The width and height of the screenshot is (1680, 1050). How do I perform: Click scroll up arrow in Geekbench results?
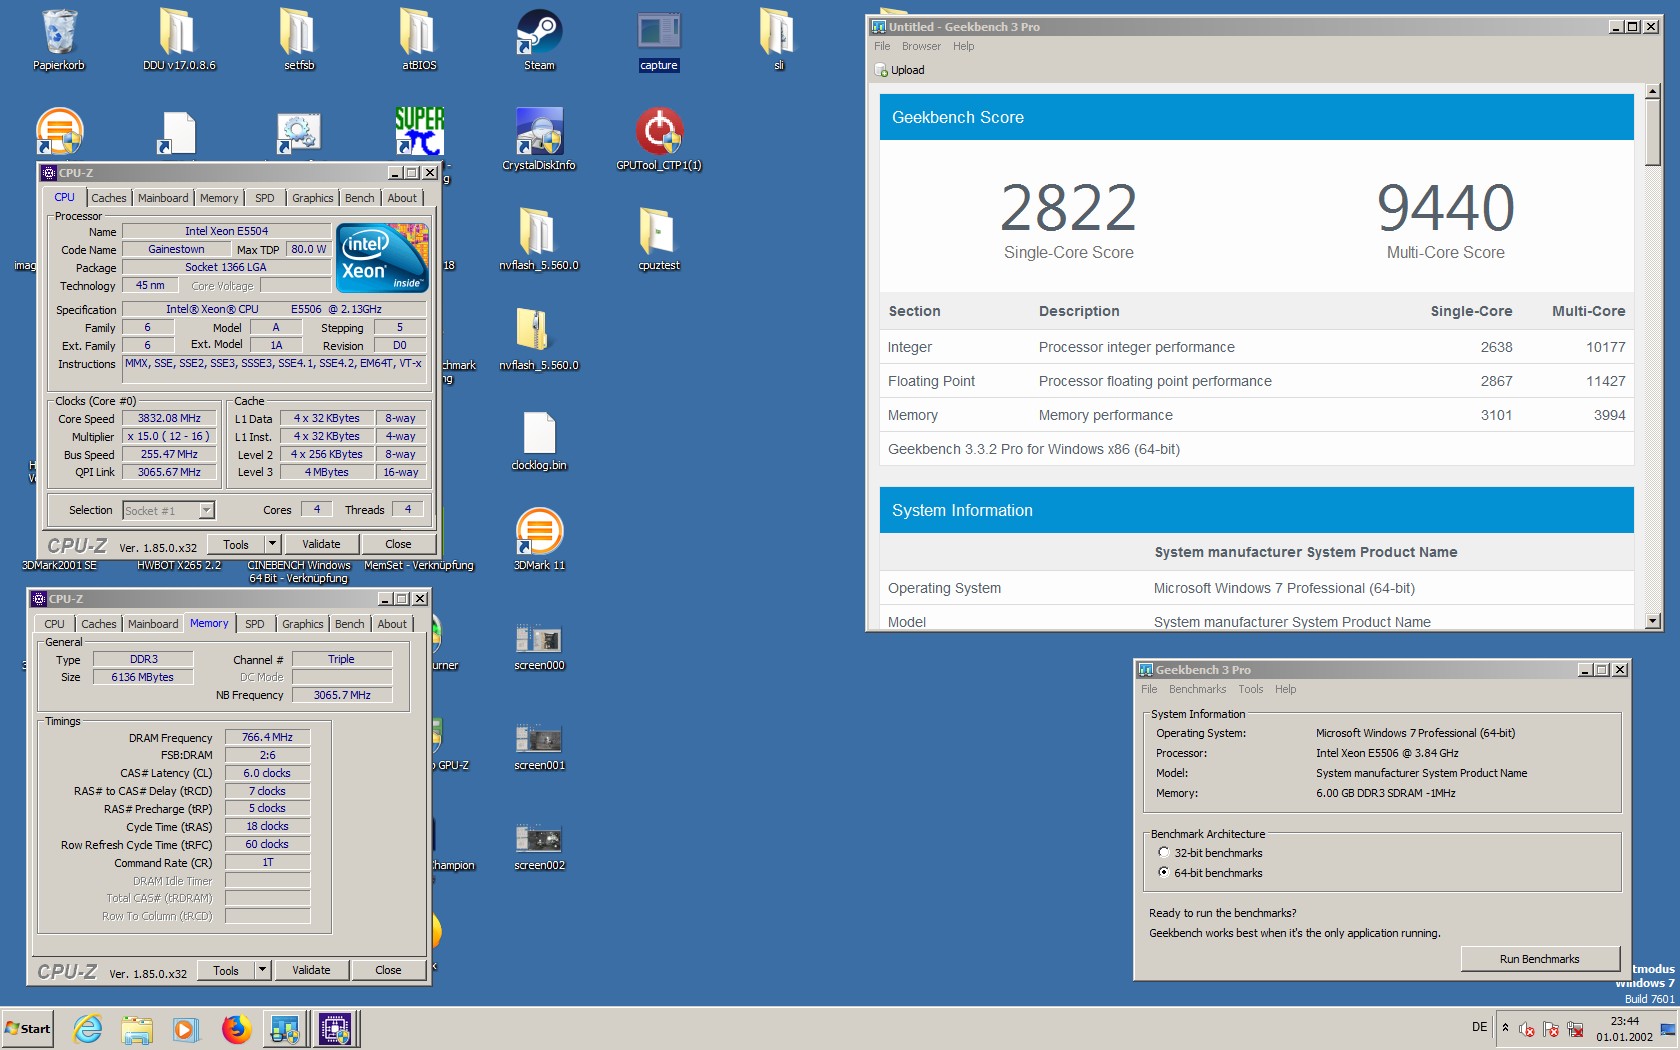click(1653, 92)
